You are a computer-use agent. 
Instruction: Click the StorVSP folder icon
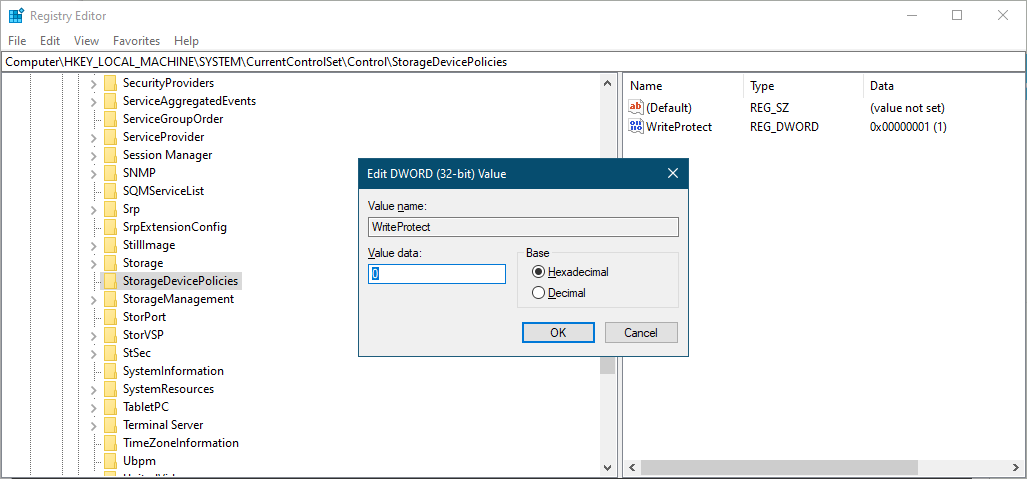tap(110, 335)
